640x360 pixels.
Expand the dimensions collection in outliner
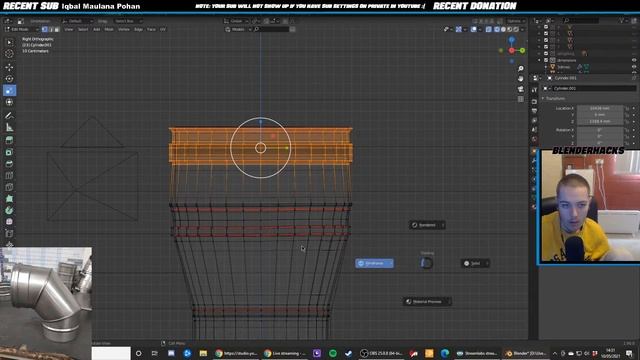pos(539,60)
